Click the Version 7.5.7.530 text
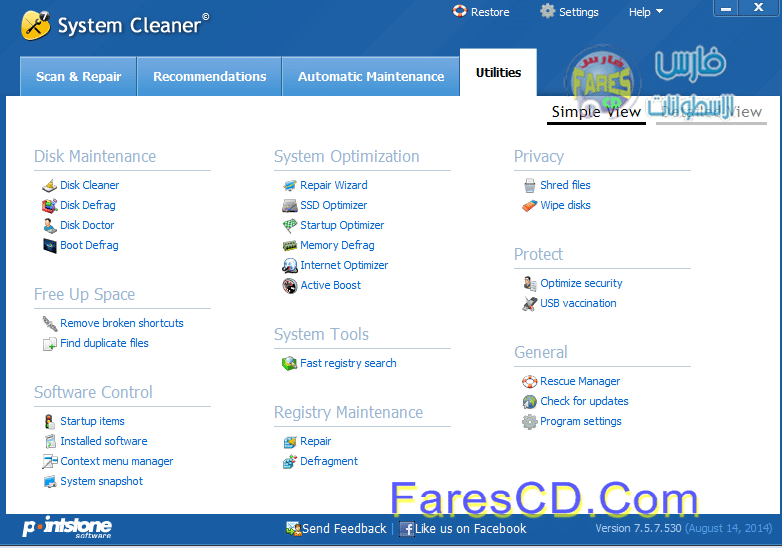The height and width of the screenshot is (548, 782). tap(638, 529)
